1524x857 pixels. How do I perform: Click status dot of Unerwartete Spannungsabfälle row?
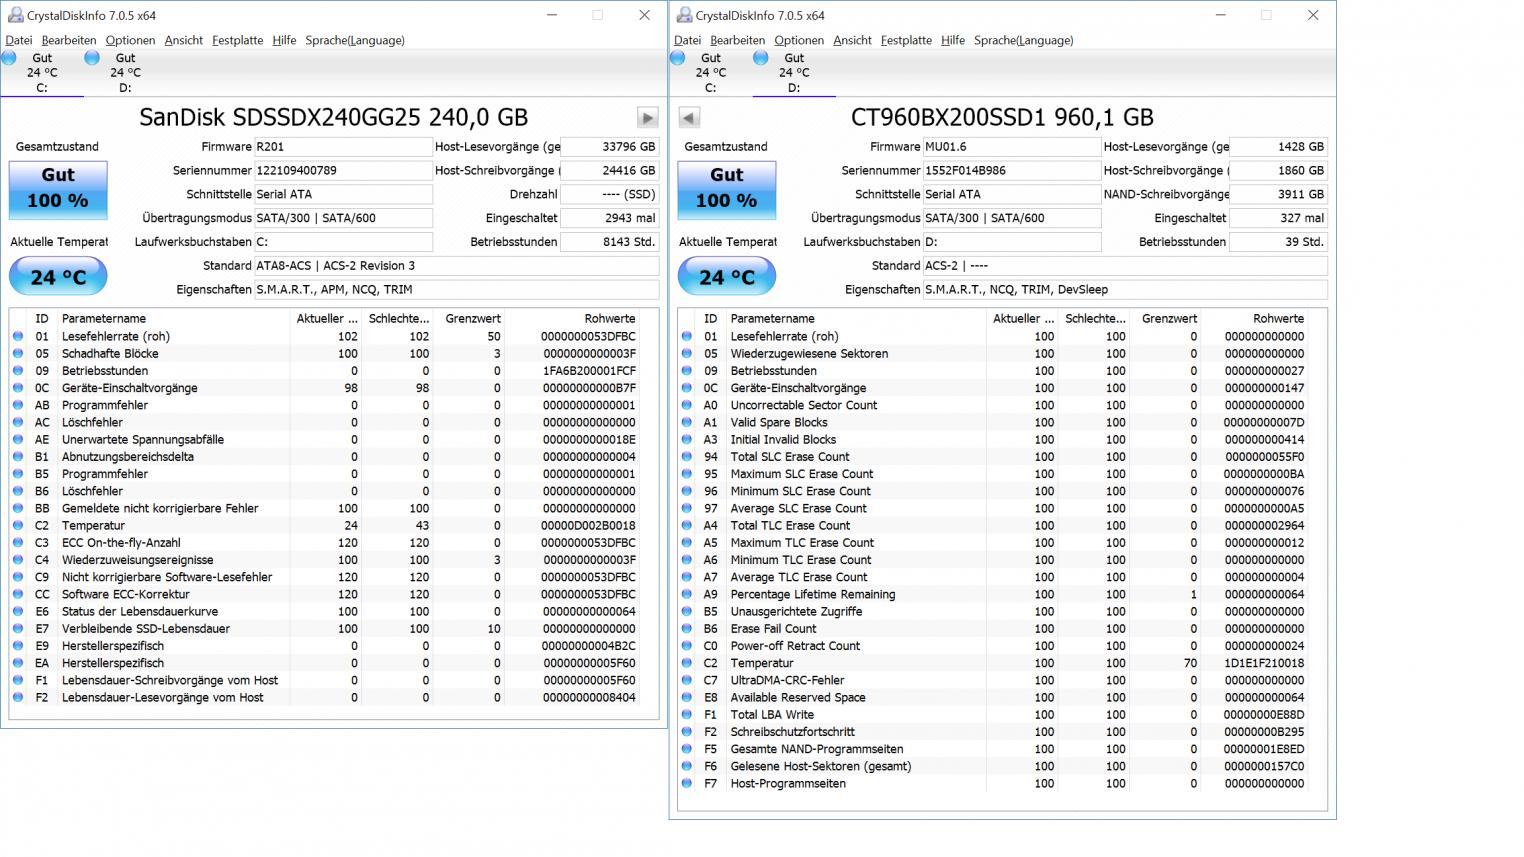pos(18,440)
